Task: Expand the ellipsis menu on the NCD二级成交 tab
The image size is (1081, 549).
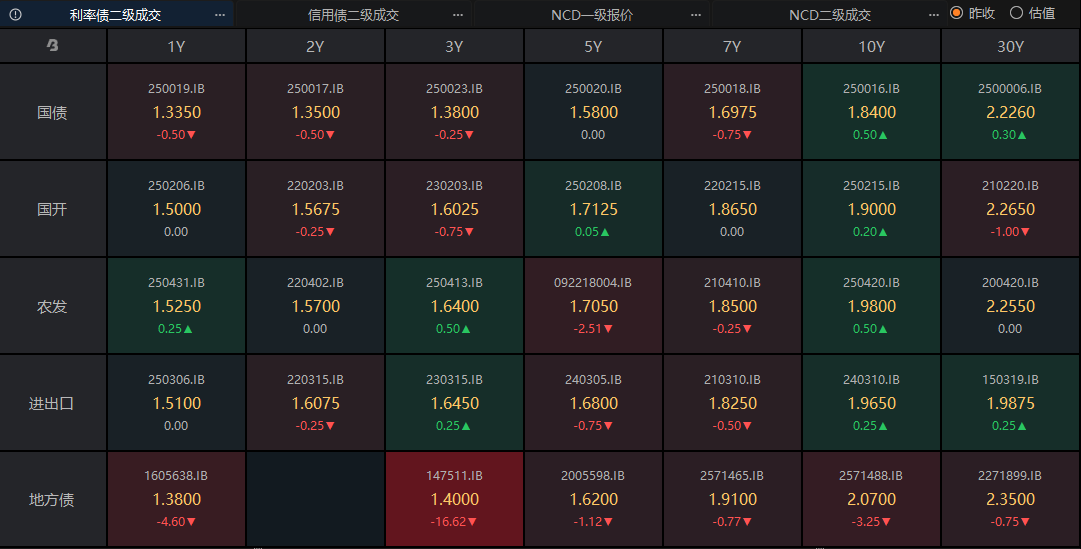Action: pos(934,15)
